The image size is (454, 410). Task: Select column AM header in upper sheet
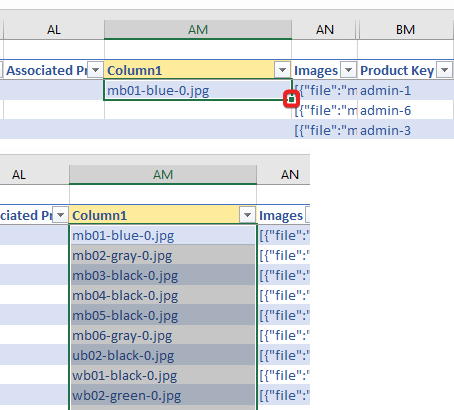pyautogui.click(x=198, y=30)
